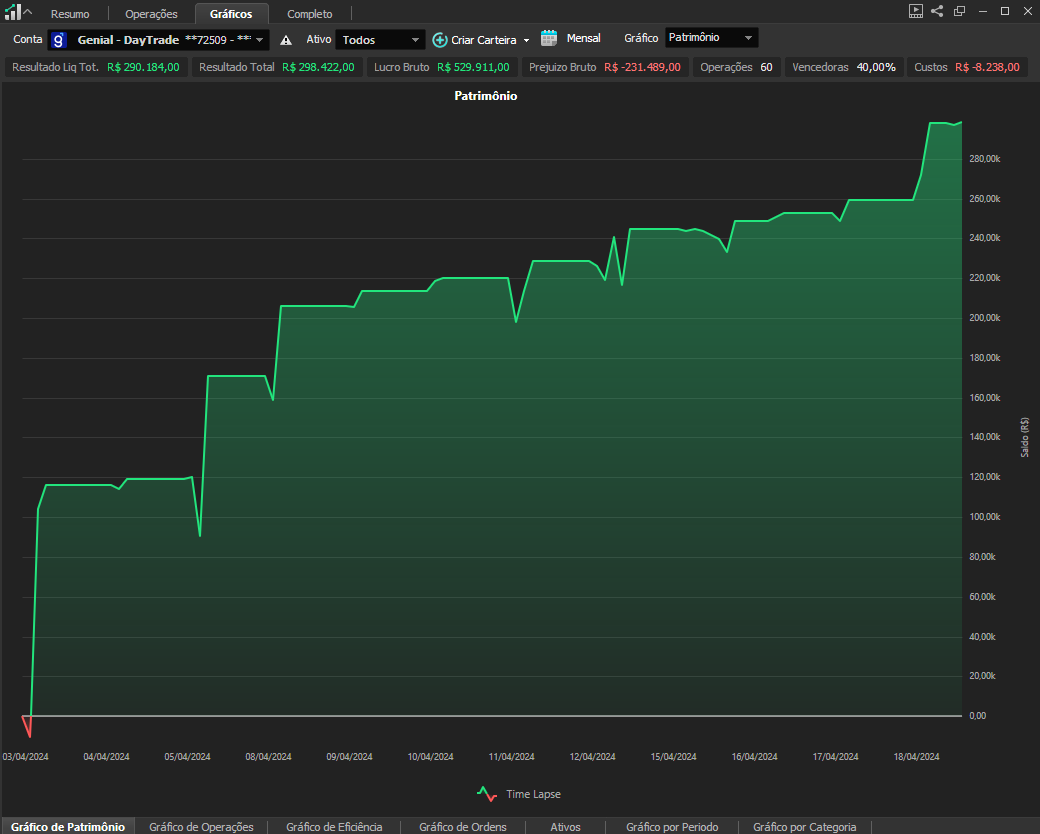Click the 08/04/2024 date axis label
The image size is (1040, 834).
269,756
